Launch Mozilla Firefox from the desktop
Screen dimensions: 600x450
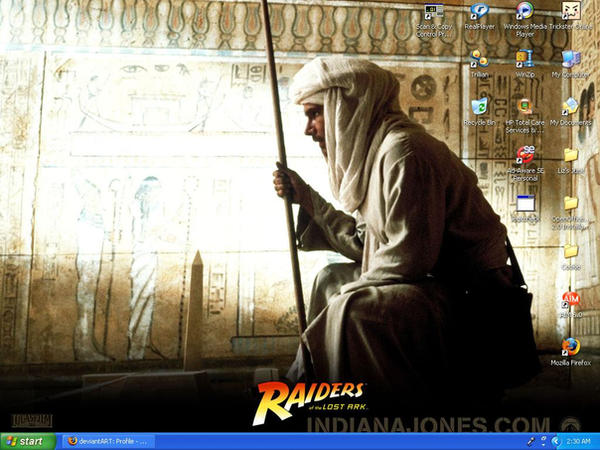pos(571,351)
